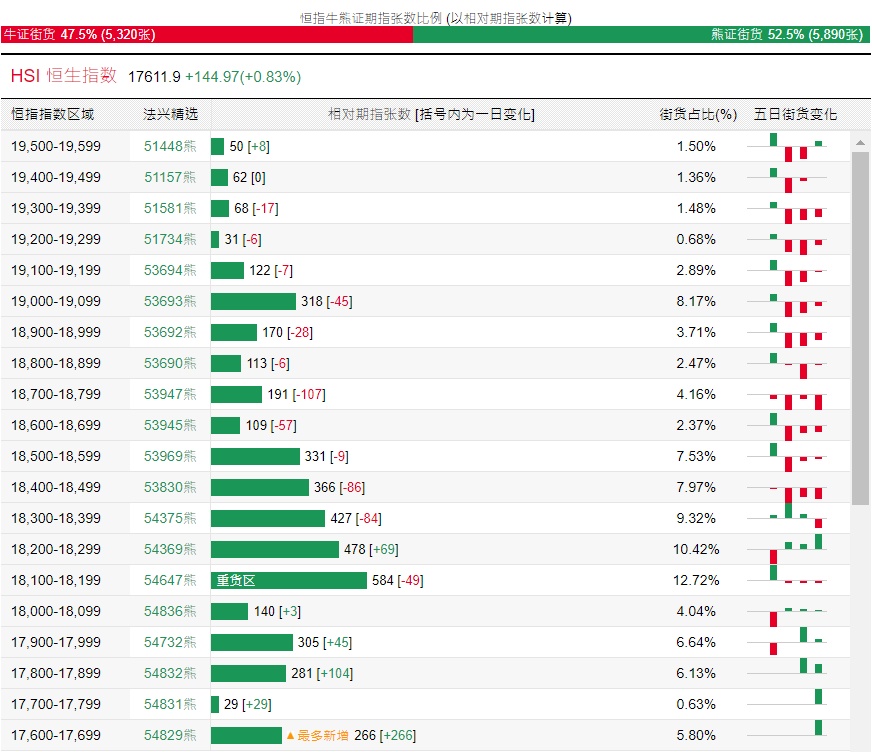Click the percentage 0.63%
This screenshot has height=752, width=872.
click(696, 704)
